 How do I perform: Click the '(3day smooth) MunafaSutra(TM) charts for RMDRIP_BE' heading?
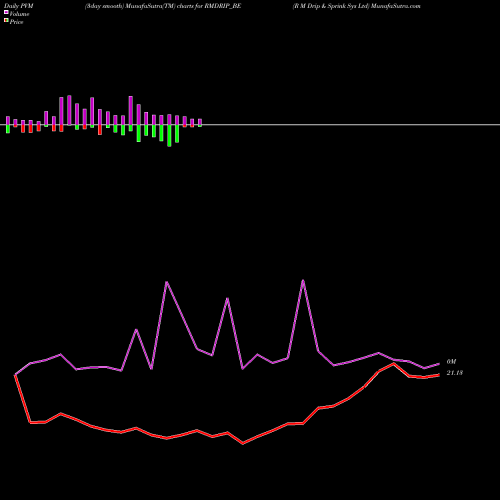point(163,6)
